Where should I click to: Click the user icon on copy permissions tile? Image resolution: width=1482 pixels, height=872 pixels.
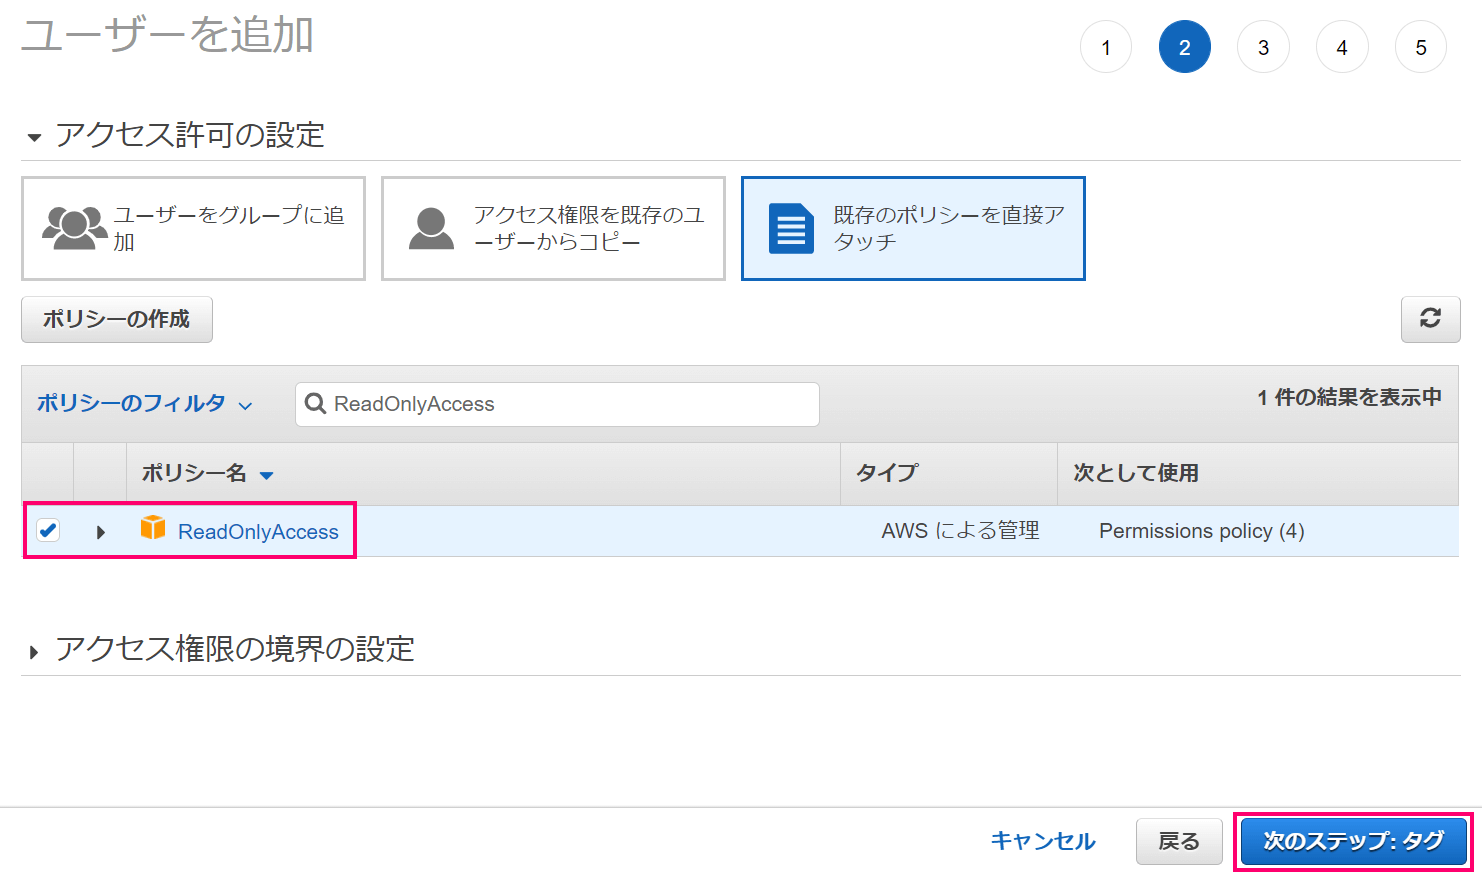coord(432,228)
